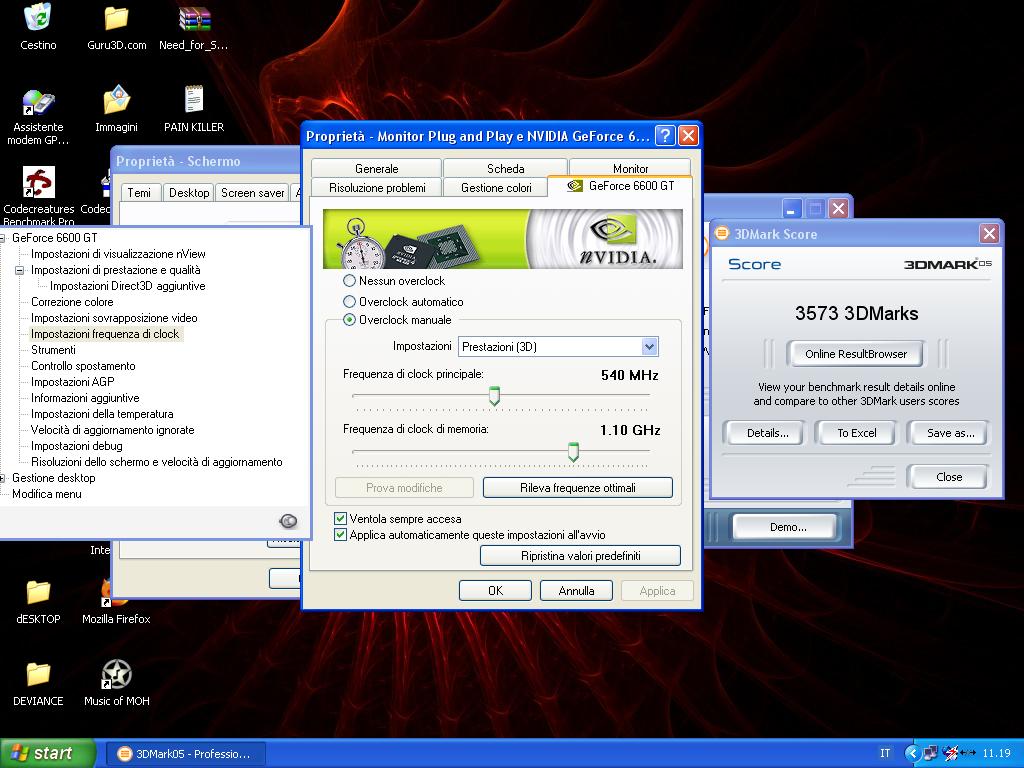This screenshot has height=768, width=1024.
Task: Click the Frequenza di clock di memoria slider thumb
Action: pos(573,451)
